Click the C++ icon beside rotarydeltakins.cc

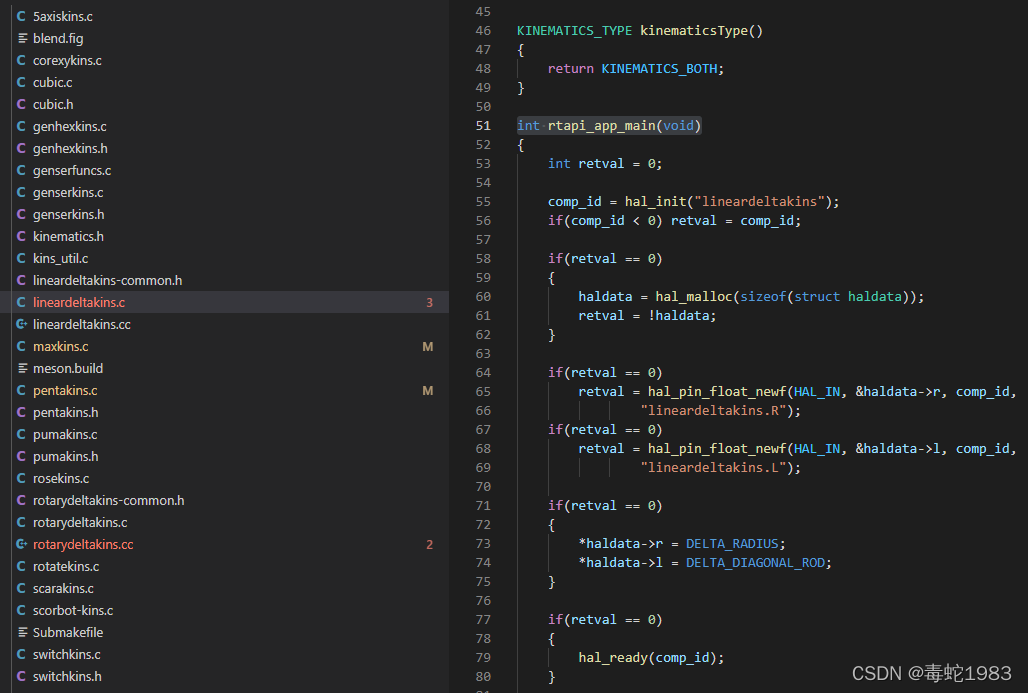(22, 544)
